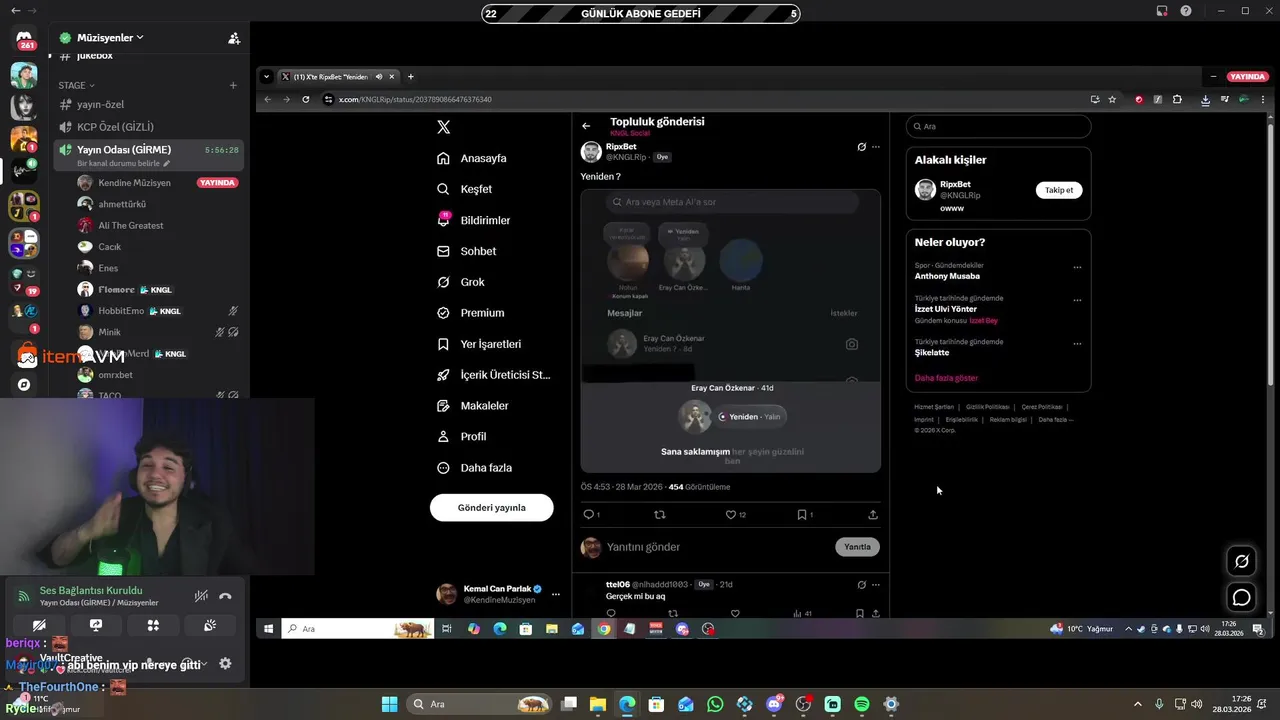Open Premium page
The image size is (1280, 720).
pyautogui.click(x=471, y=313)
